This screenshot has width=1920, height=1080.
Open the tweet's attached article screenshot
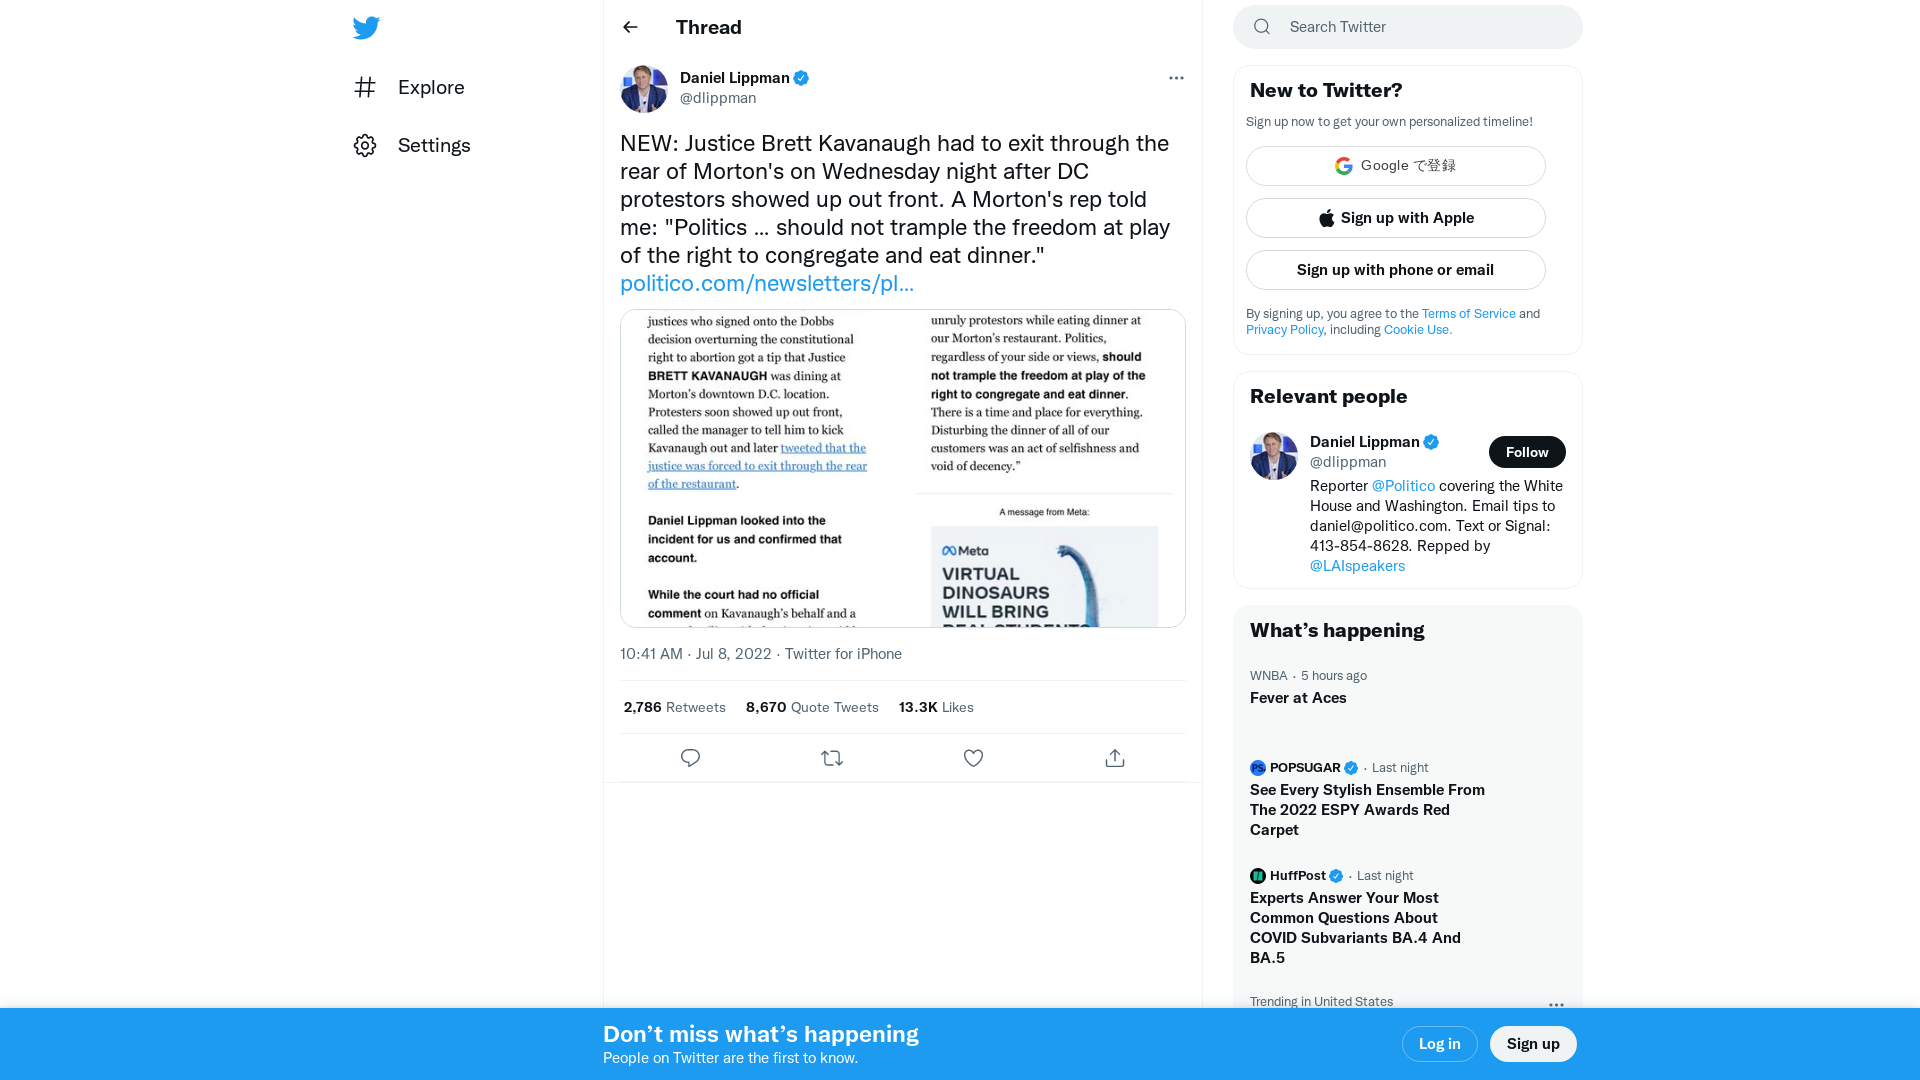click(902, 468)
